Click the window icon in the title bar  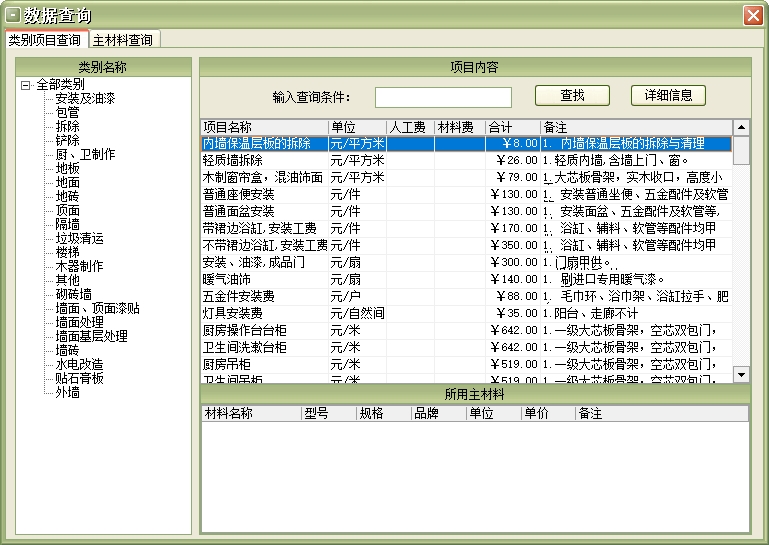pyautogui.click(x=13, y=15)
